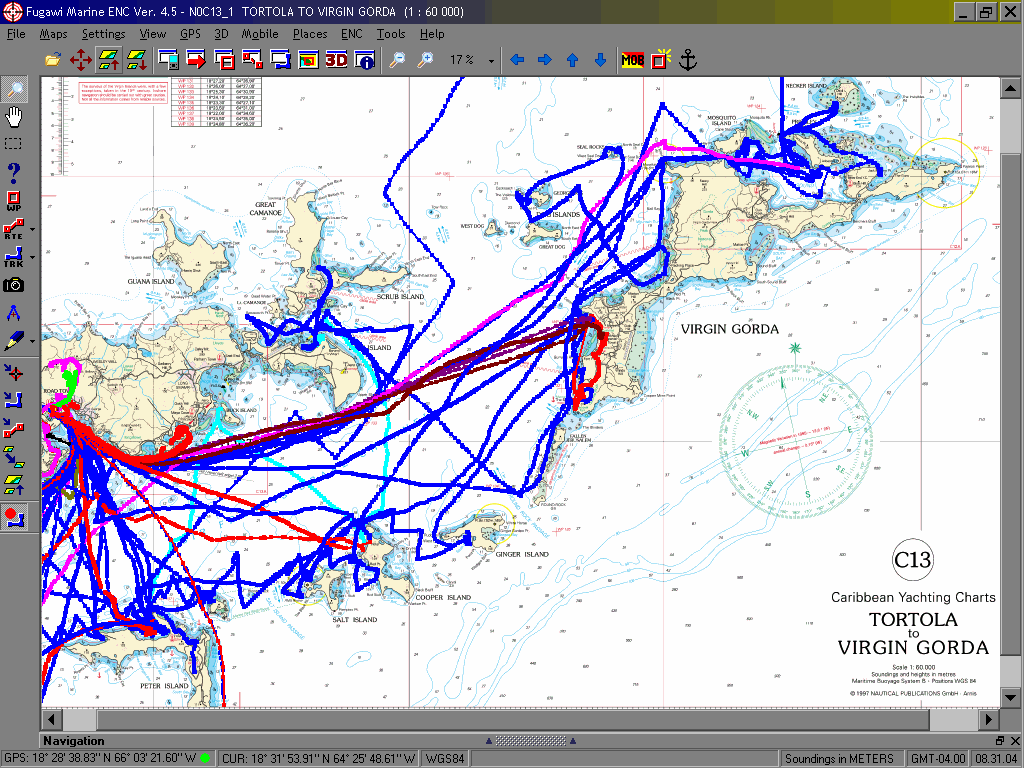Expand the pencil tool dropdown arrow
The width and height of the screenshot is (1024, 768).
tap(32, 341)
